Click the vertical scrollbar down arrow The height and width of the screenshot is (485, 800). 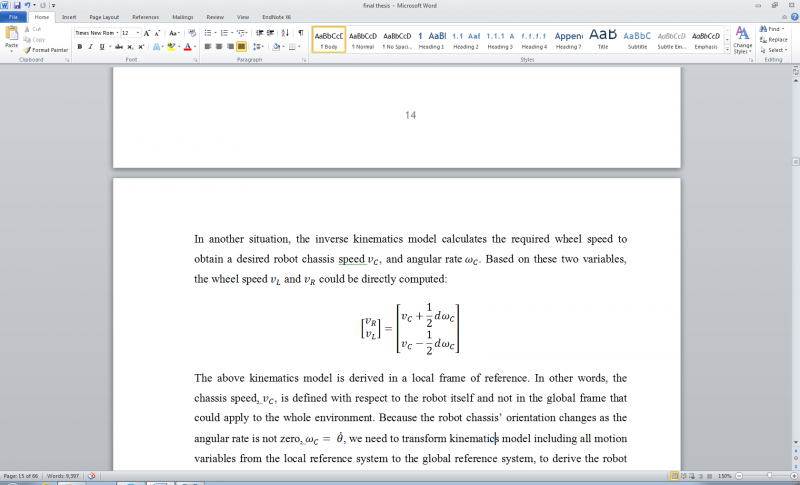click(795, 442)
